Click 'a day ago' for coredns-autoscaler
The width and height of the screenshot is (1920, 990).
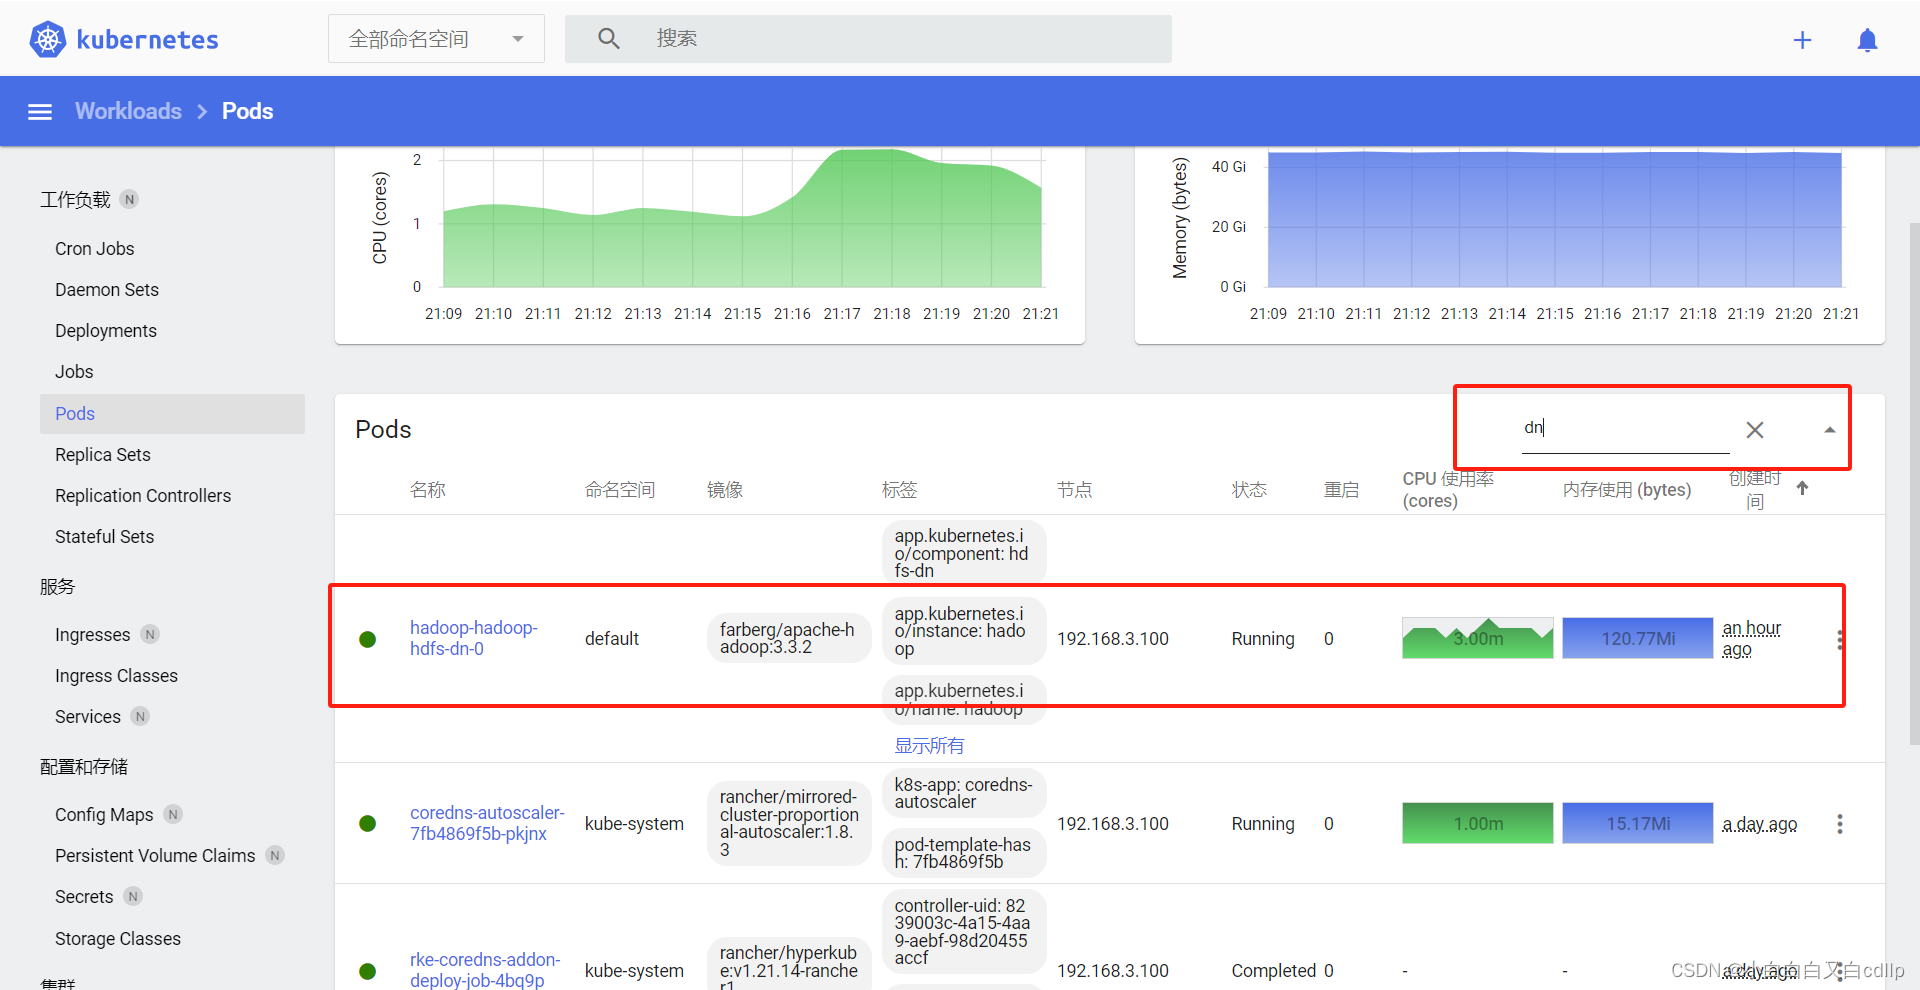point(1759,824)
